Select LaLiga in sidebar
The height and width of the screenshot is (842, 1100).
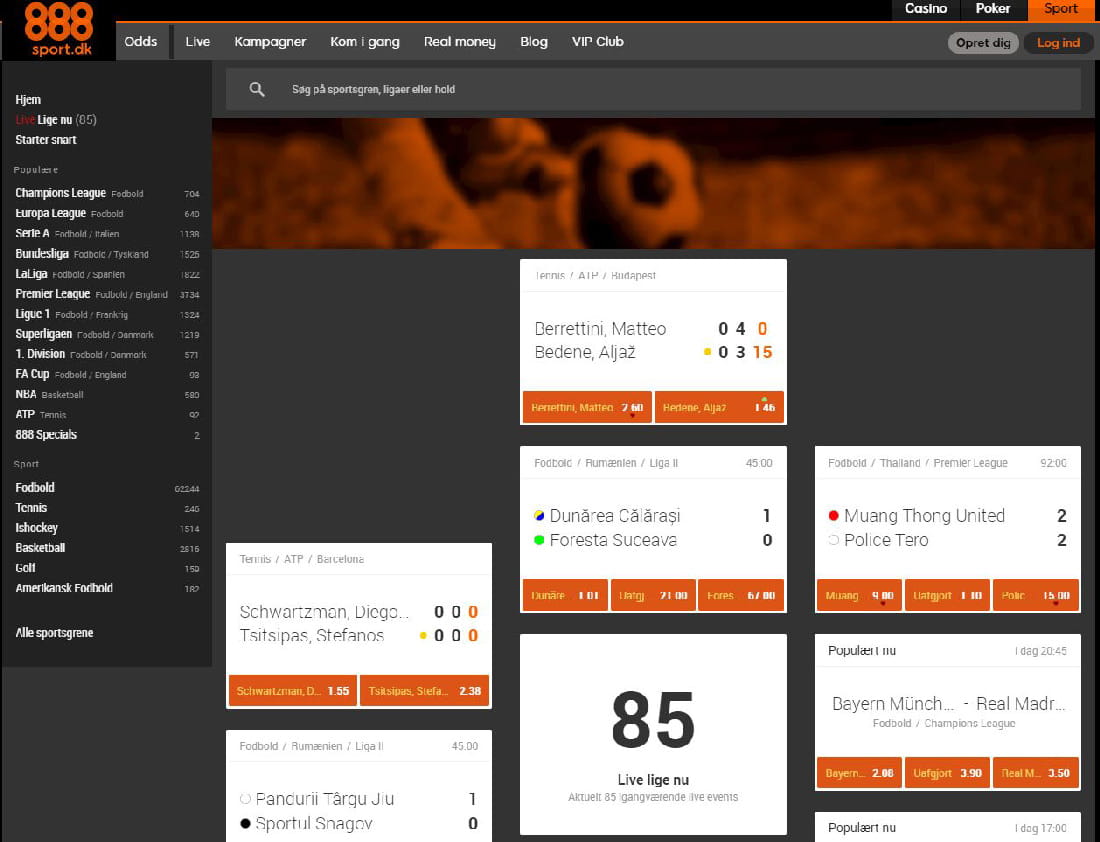tap(107, 274)
